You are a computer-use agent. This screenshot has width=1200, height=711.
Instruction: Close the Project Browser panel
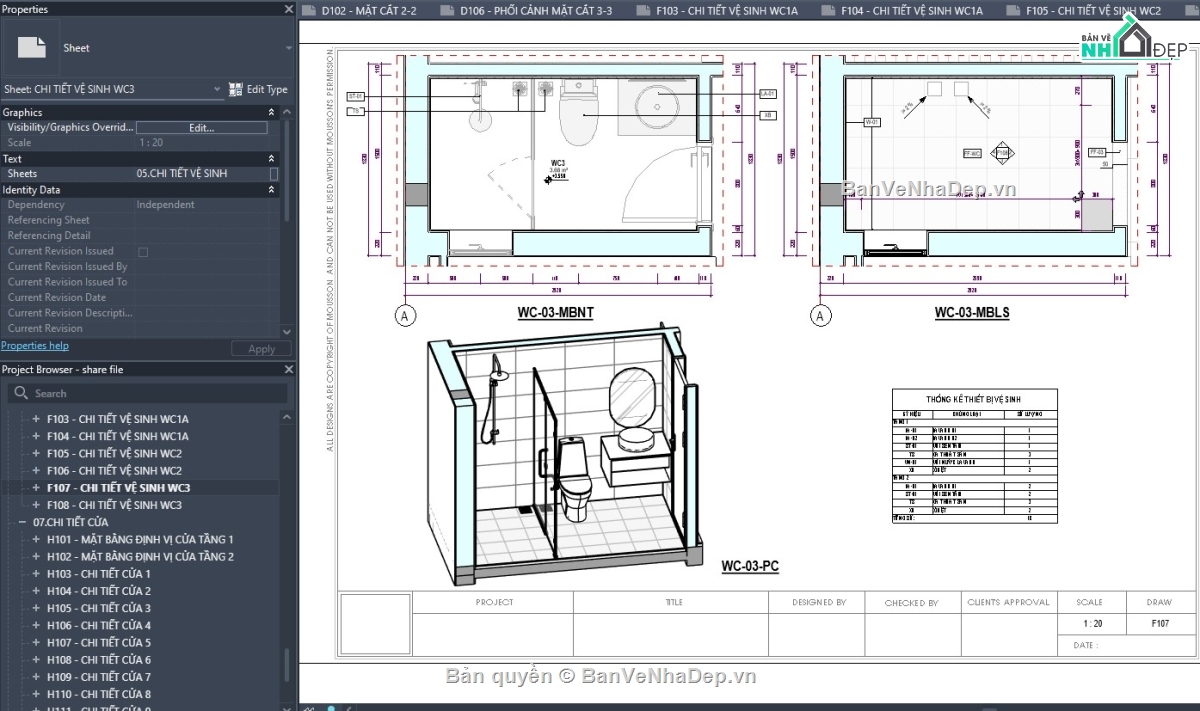pyautogui.click(x=288, y=369)
